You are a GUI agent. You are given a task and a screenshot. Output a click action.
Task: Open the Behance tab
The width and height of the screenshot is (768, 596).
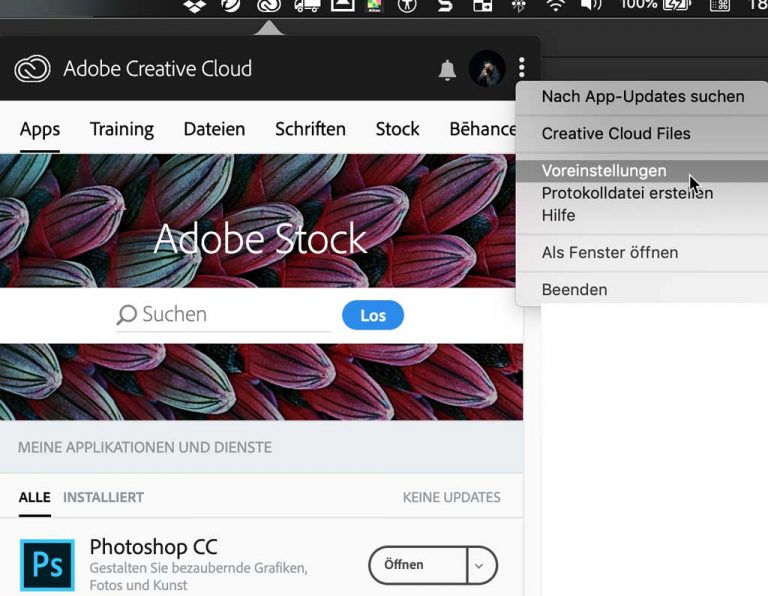(x=482, y=129)
